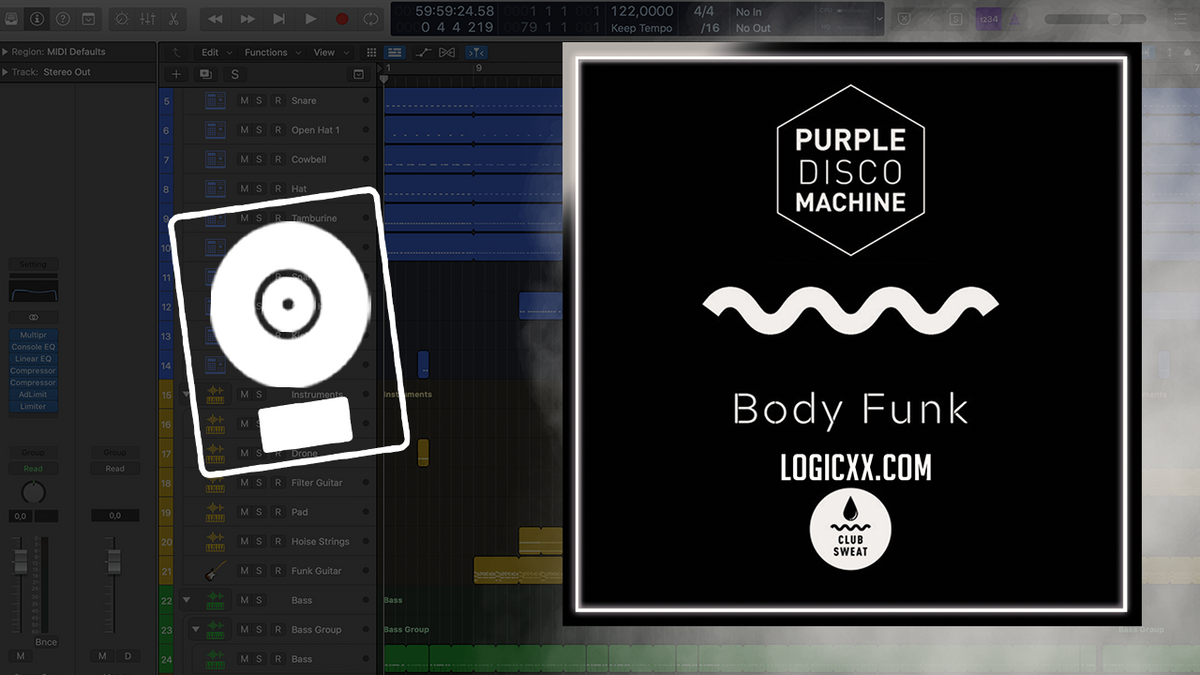Enable Catch Playhead mode
This screenshot has width=1200, height=675.
click(x=474, y=52)
